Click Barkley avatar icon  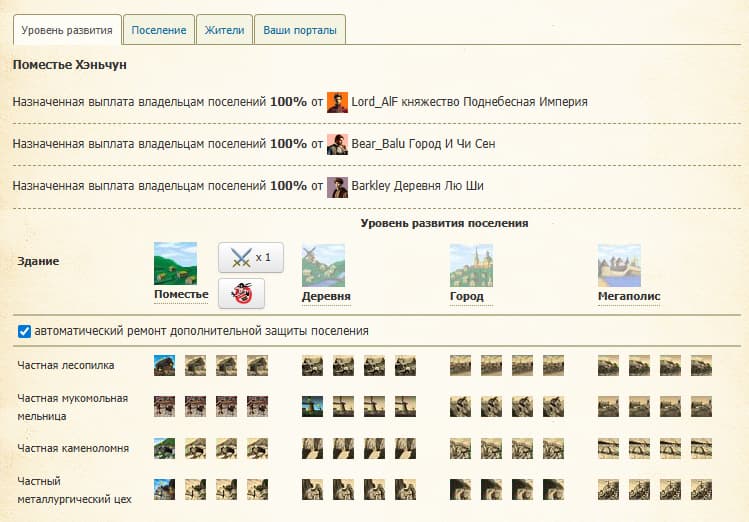(338, 187)
